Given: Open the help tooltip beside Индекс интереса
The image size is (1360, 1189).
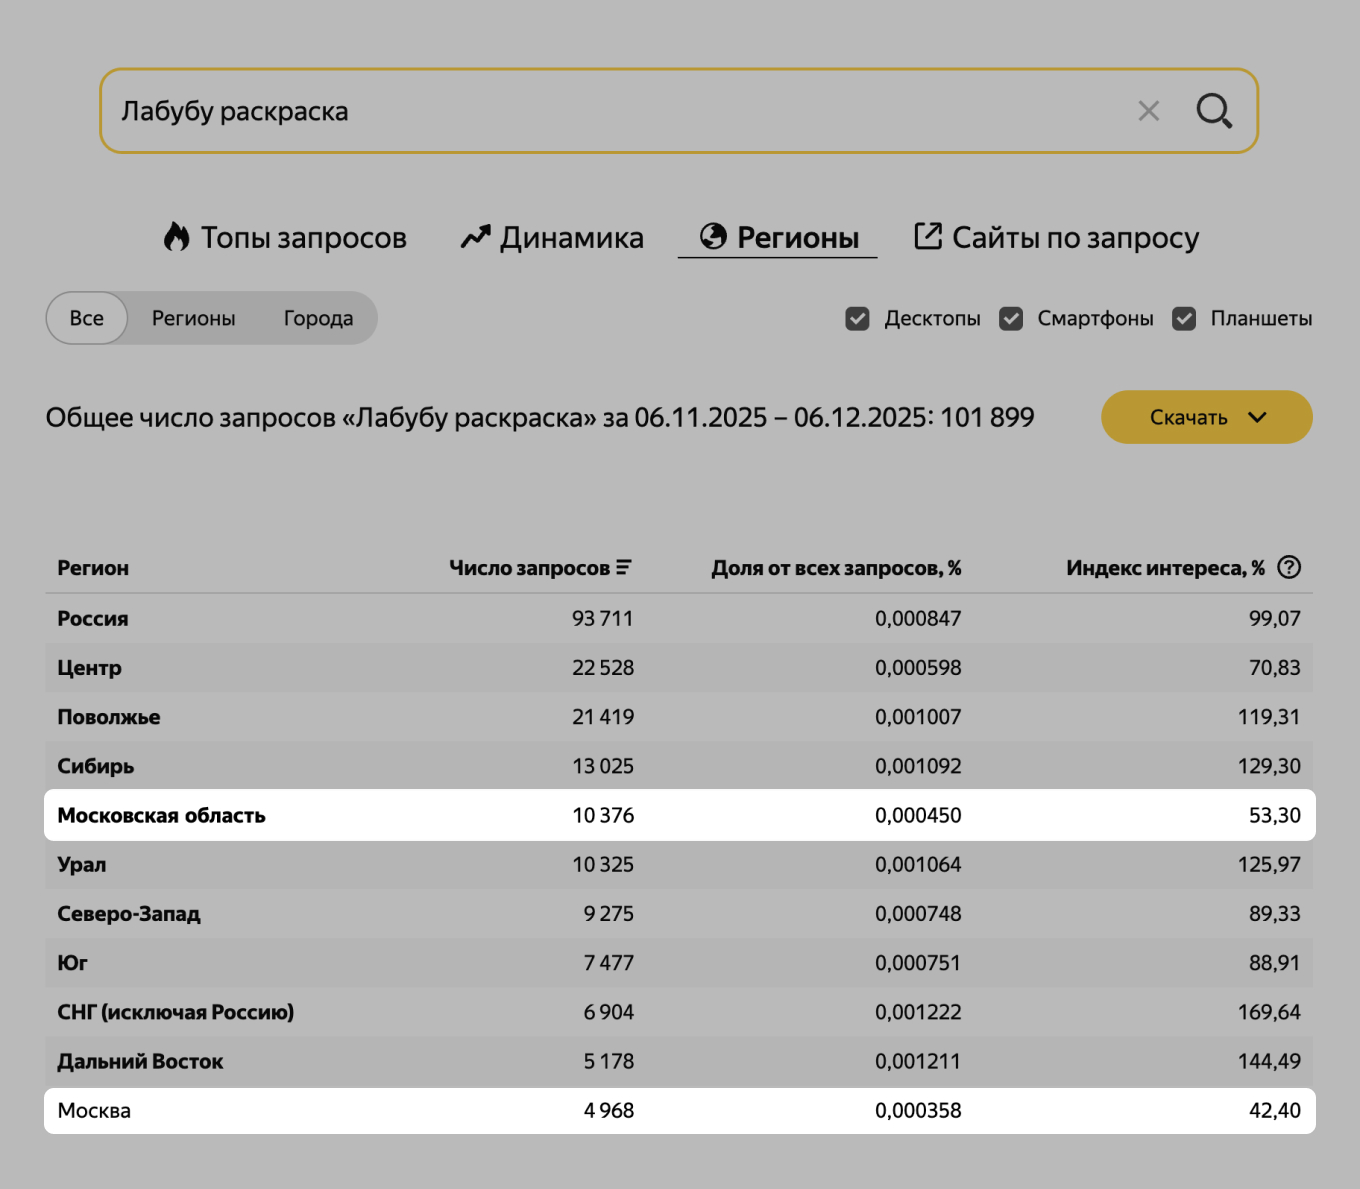Looking at the screenshot, I should coord(1289,567).
